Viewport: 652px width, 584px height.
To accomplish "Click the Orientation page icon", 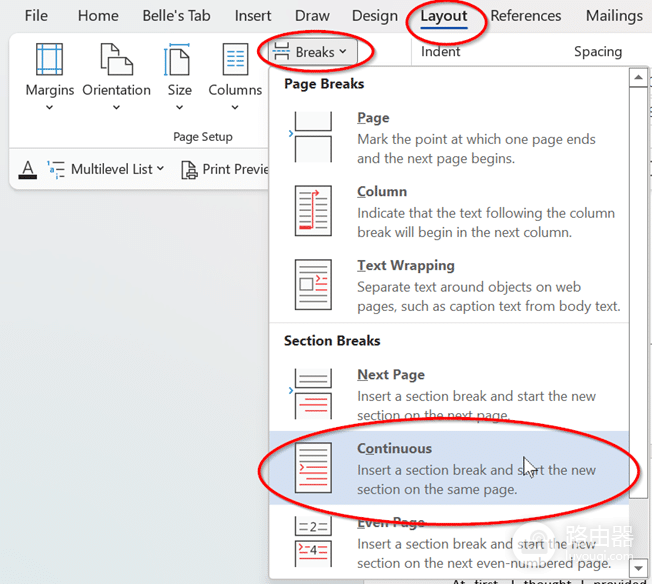I will point(116,59).
